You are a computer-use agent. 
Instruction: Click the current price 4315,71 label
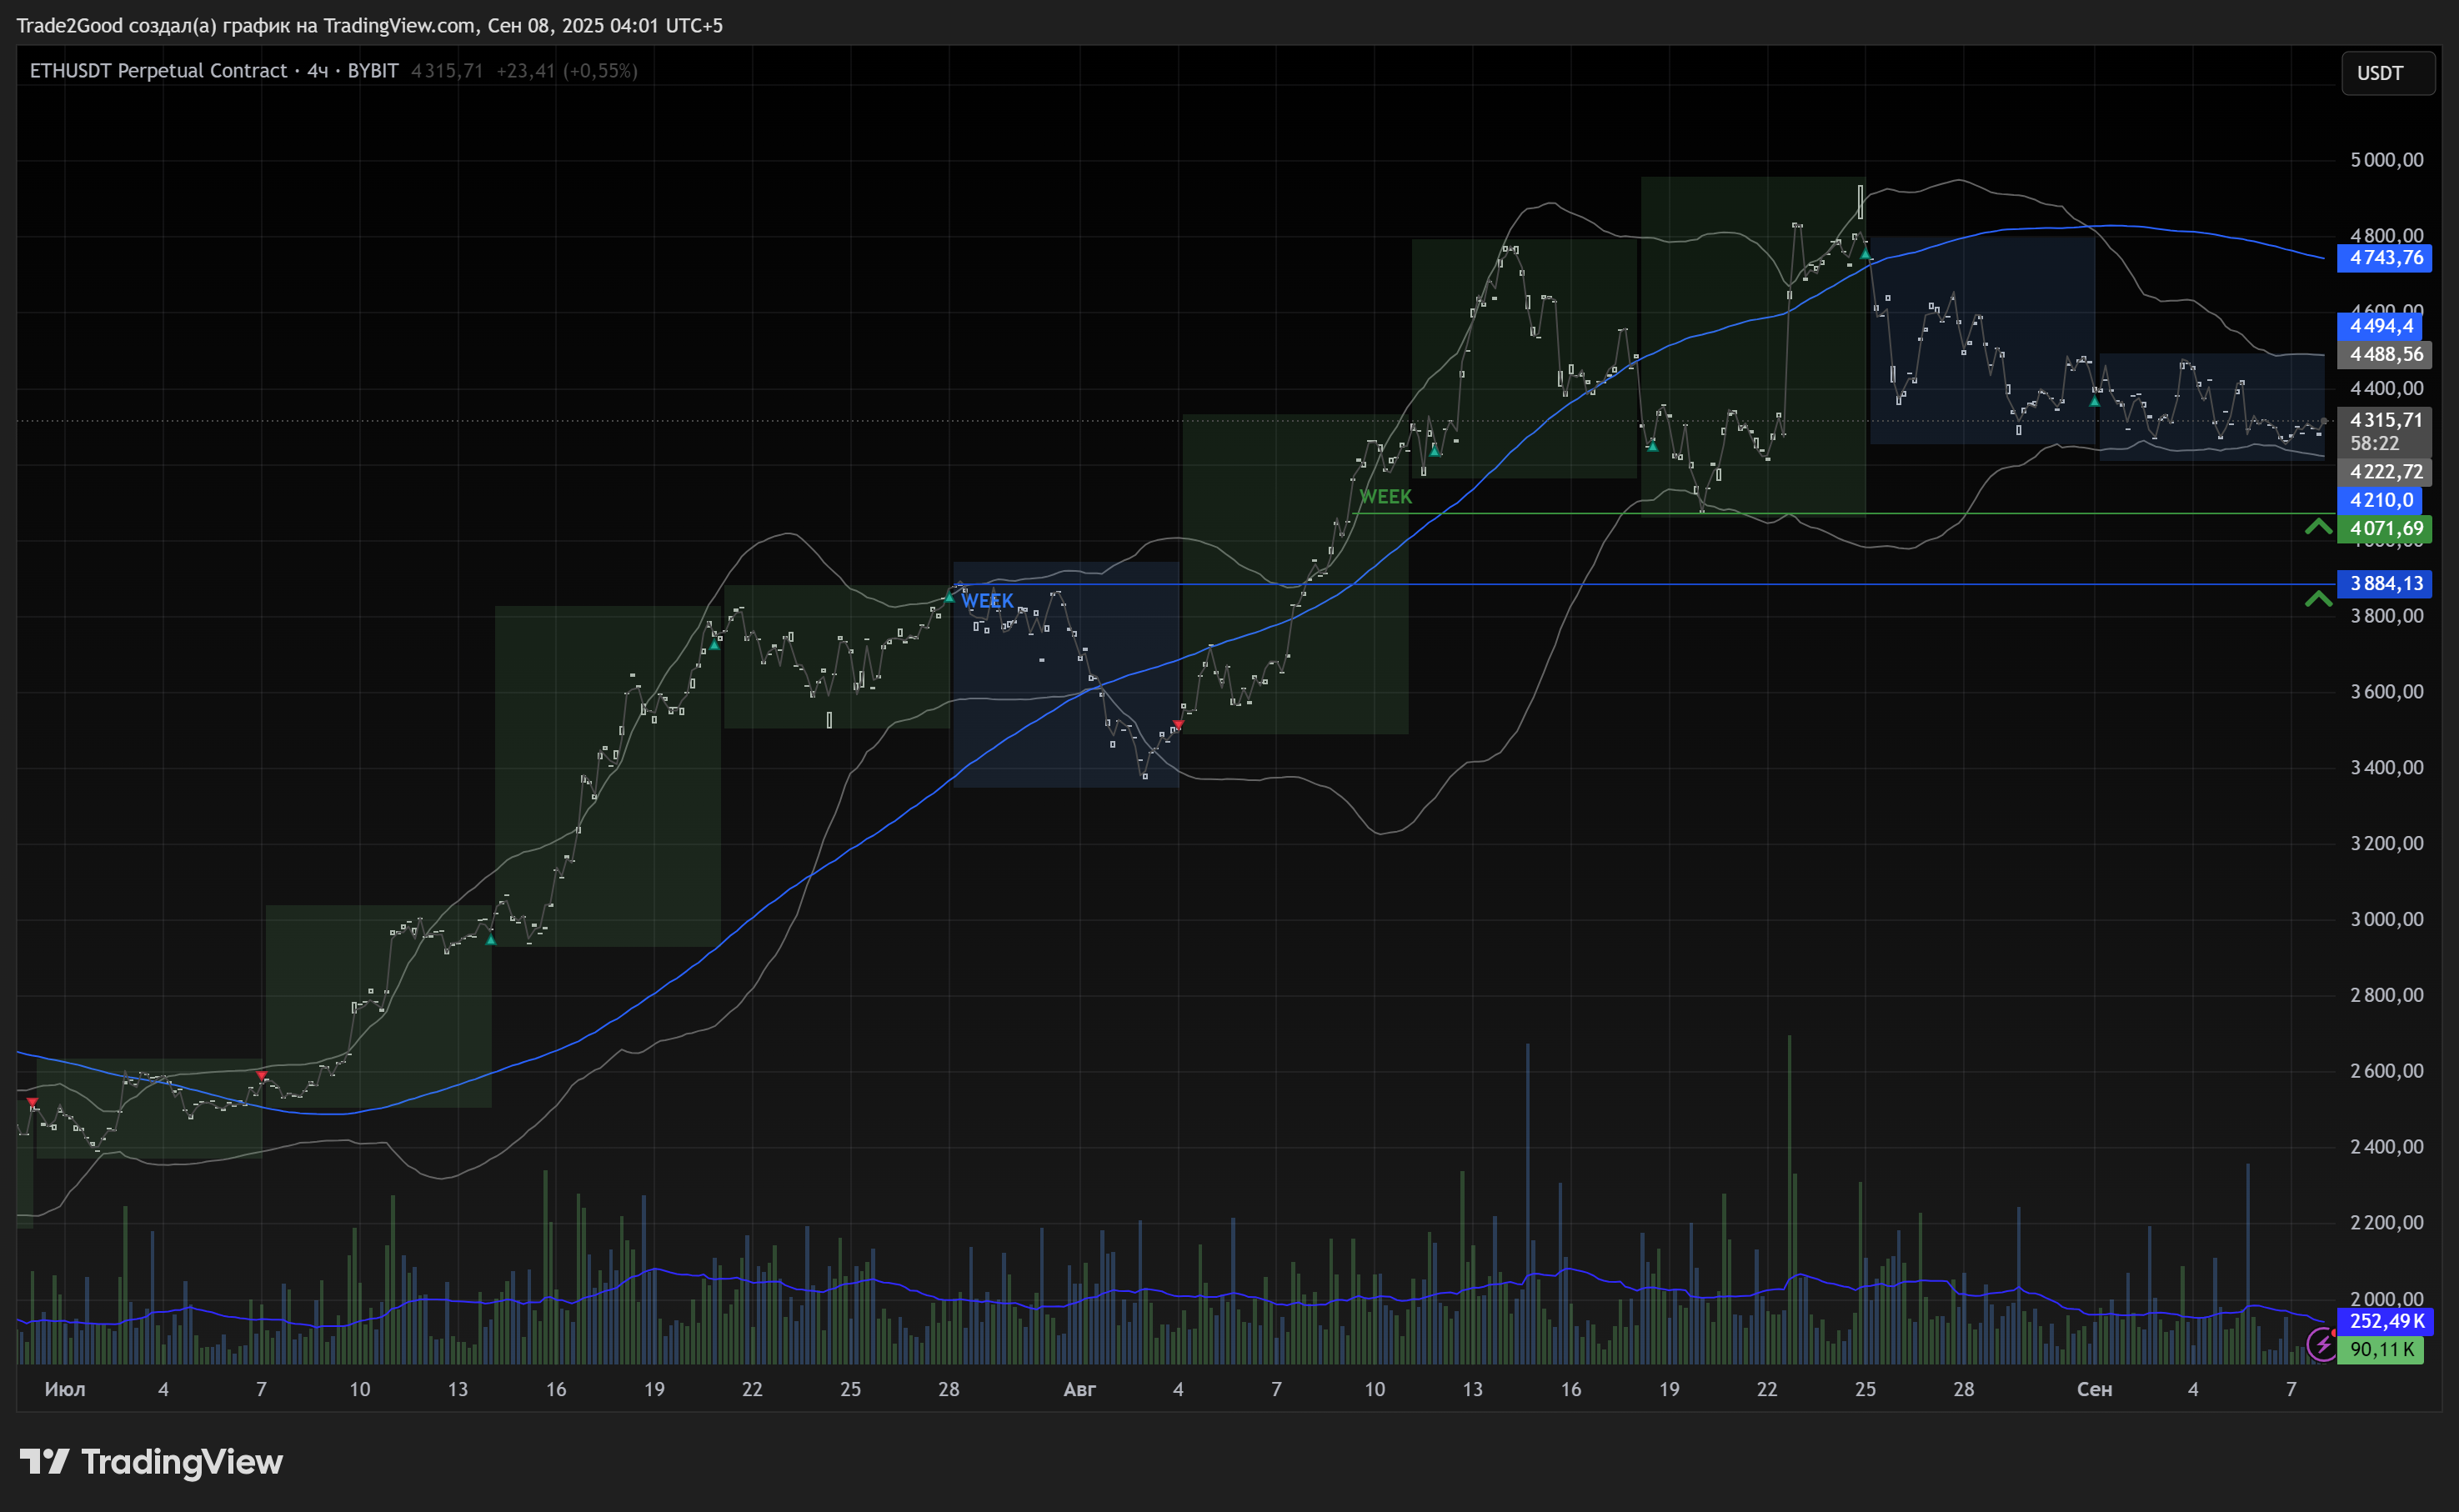[2385, 420]
